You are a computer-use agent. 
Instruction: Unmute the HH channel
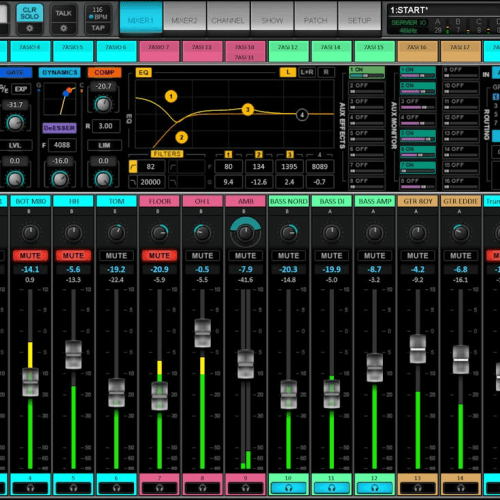pyautogui.click(x=73, y=256)
